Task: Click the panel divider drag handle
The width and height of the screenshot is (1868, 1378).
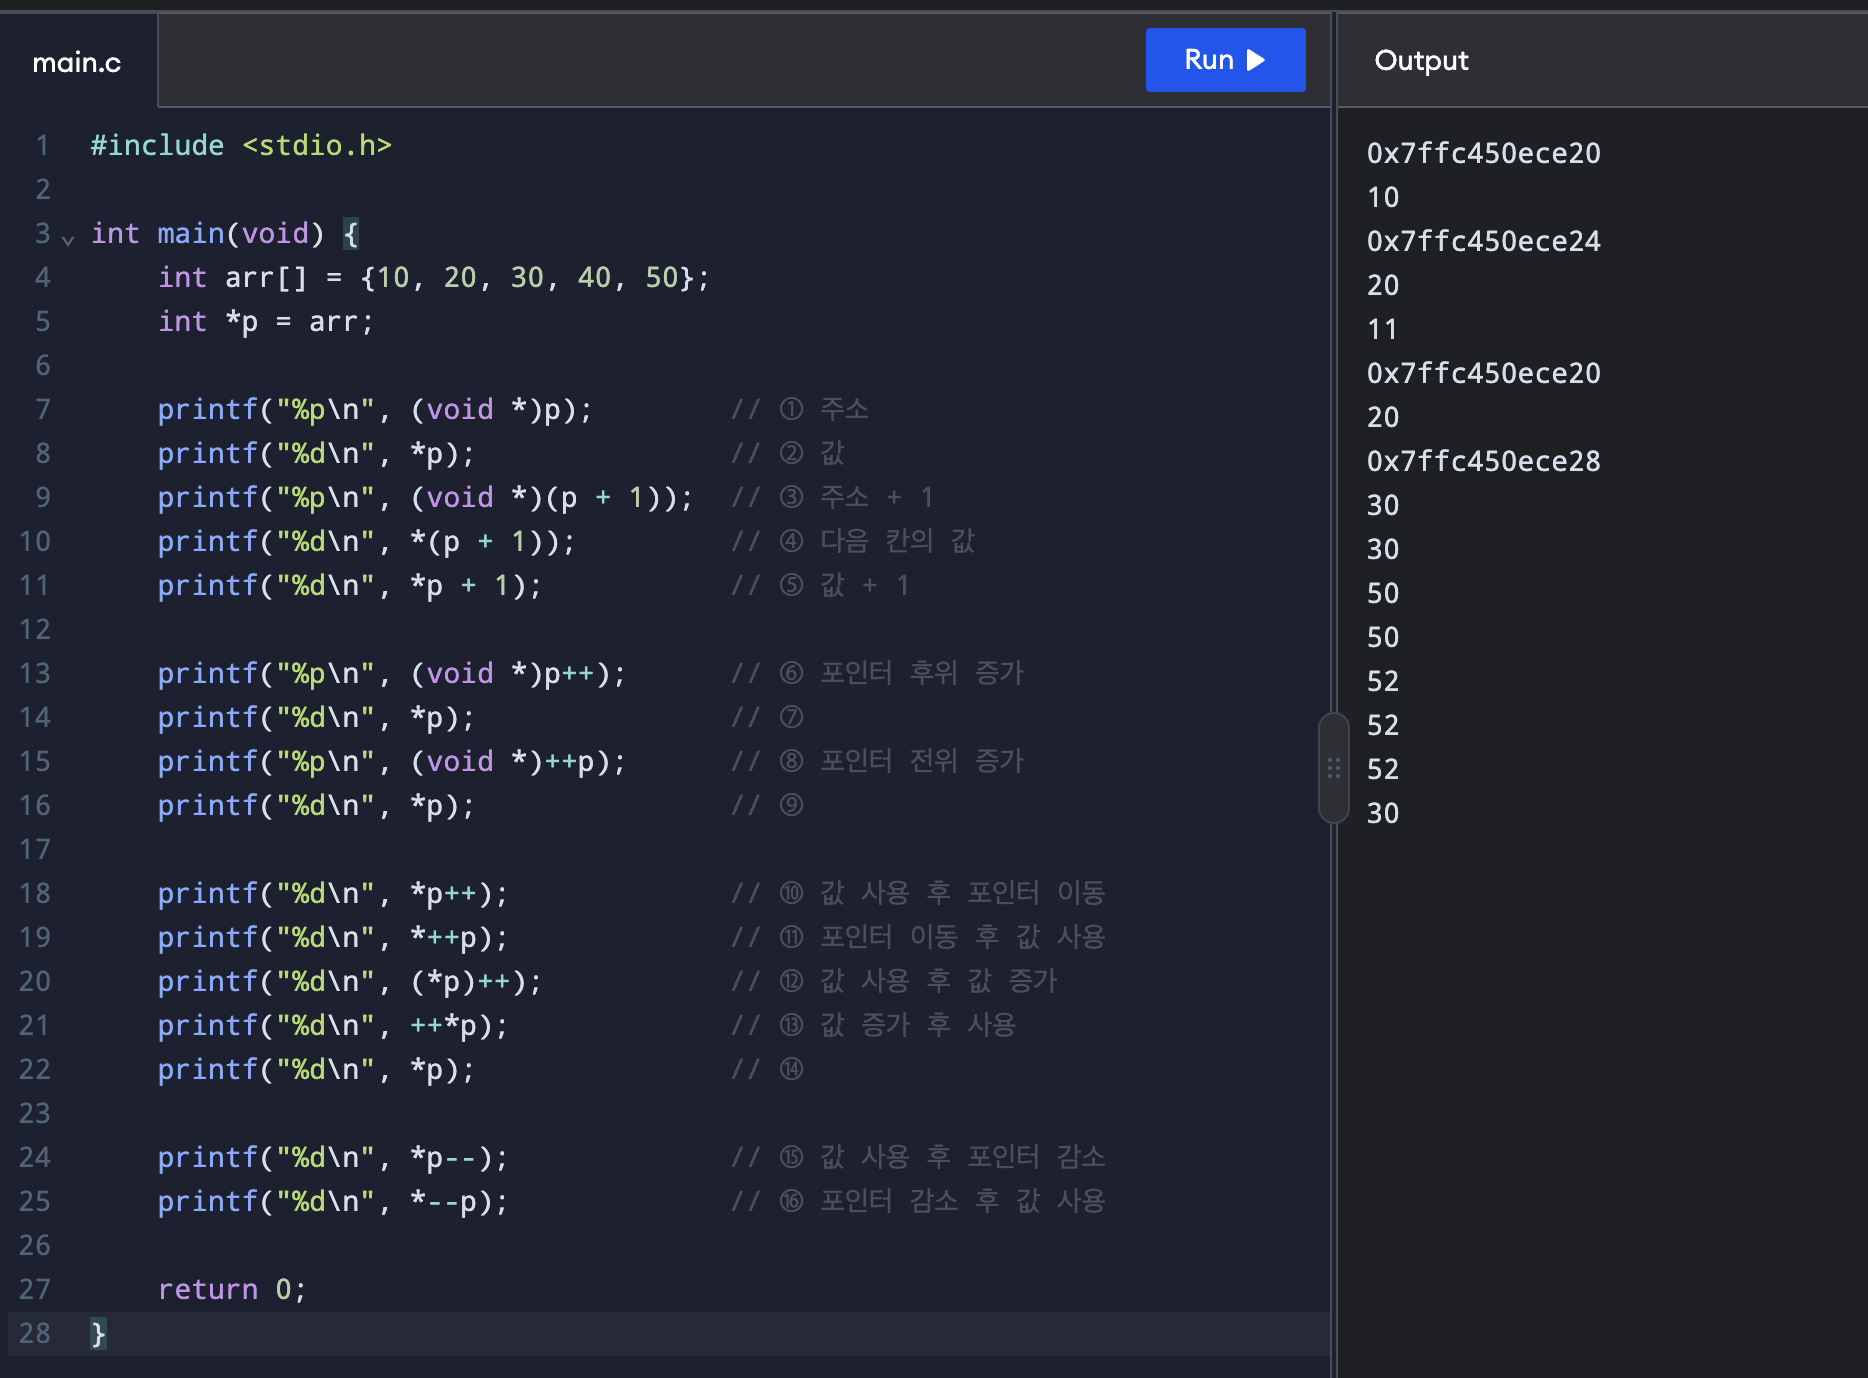Action: click(x=1333, y=768)
